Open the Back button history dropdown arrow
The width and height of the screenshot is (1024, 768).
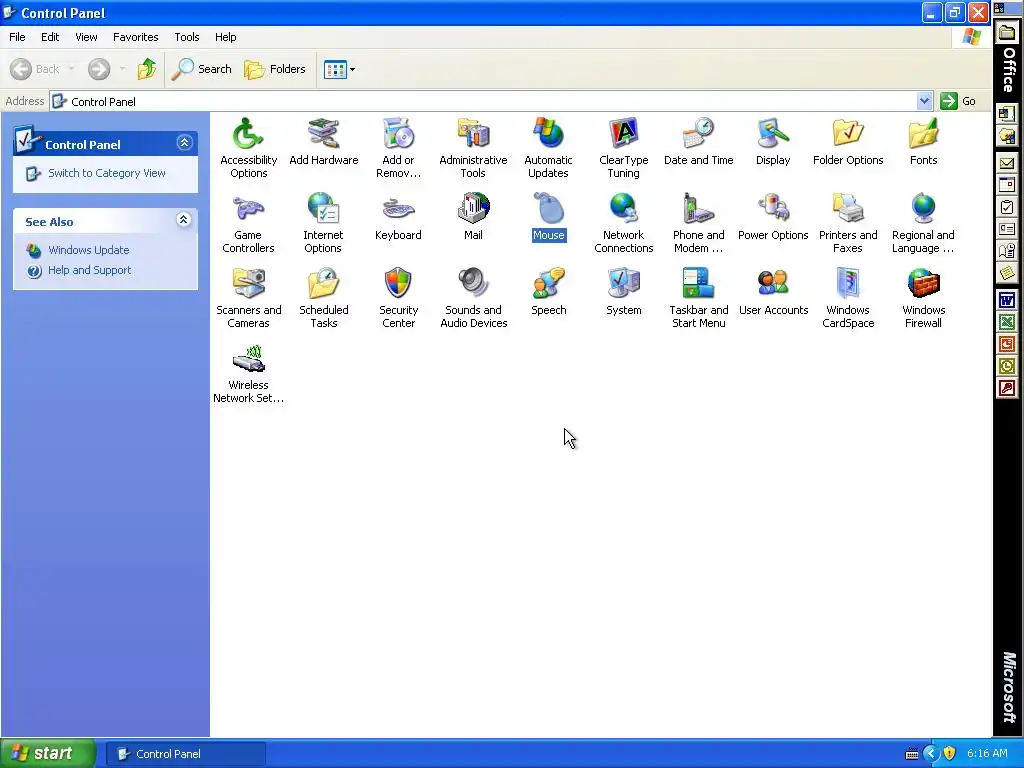71,69
